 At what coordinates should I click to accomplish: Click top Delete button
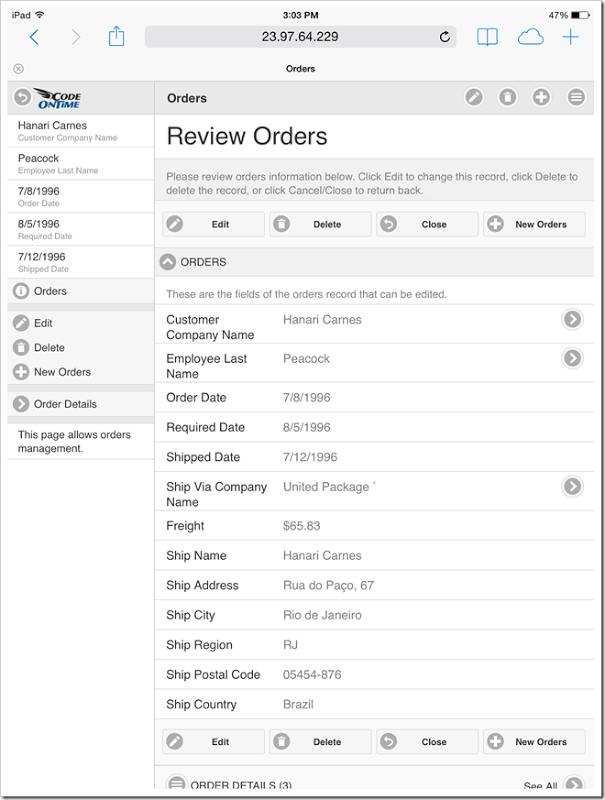(x=320, y=224)
